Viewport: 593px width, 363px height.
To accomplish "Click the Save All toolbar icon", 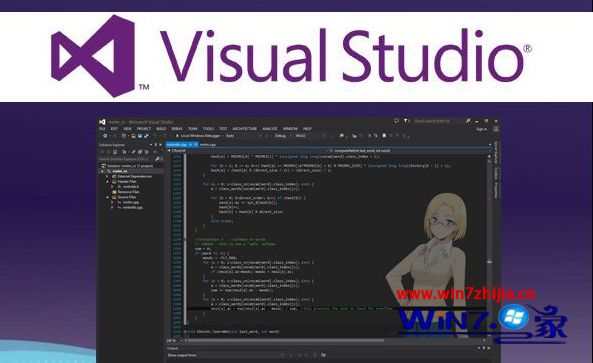I will tap(146, 136).
